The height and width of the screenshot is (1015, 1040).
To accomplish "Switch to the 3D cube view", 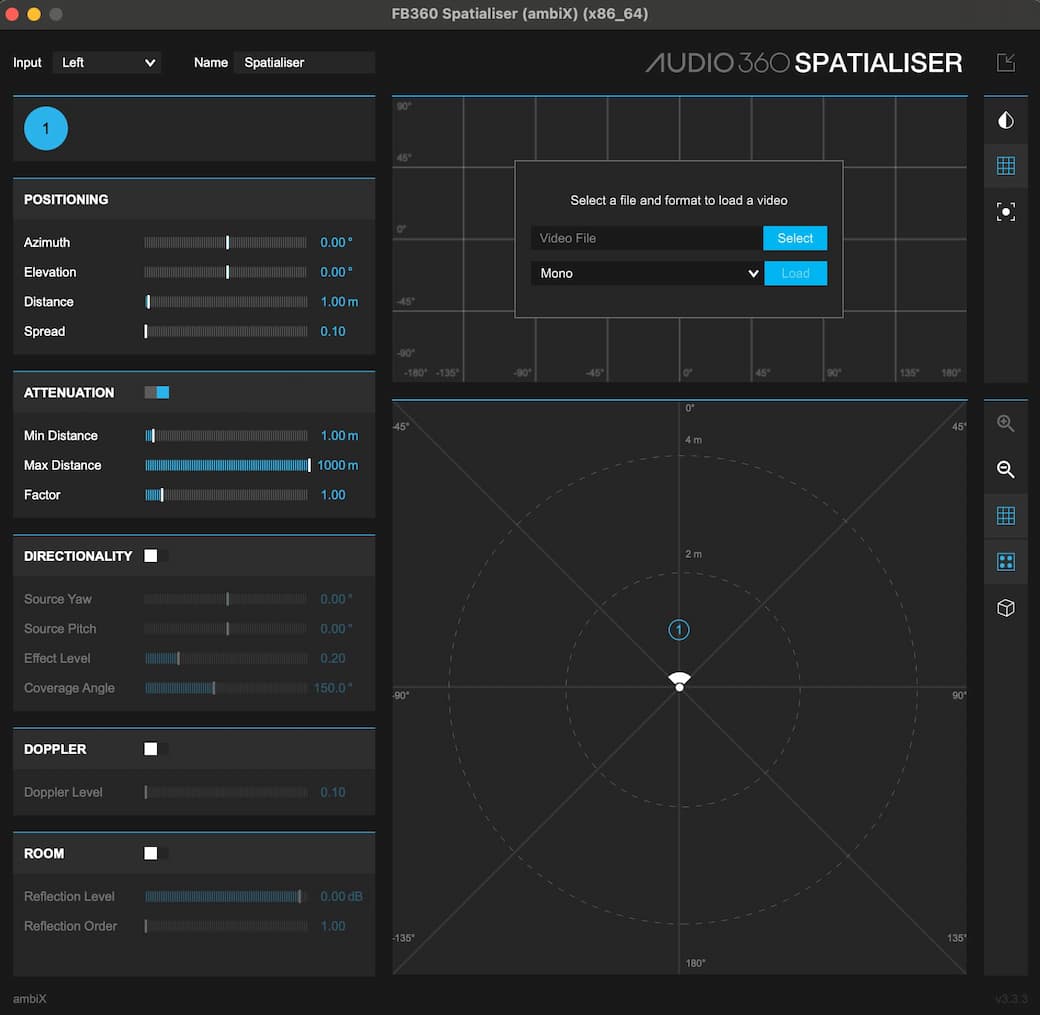I will pyautogui.click(x=1005, y=608).
